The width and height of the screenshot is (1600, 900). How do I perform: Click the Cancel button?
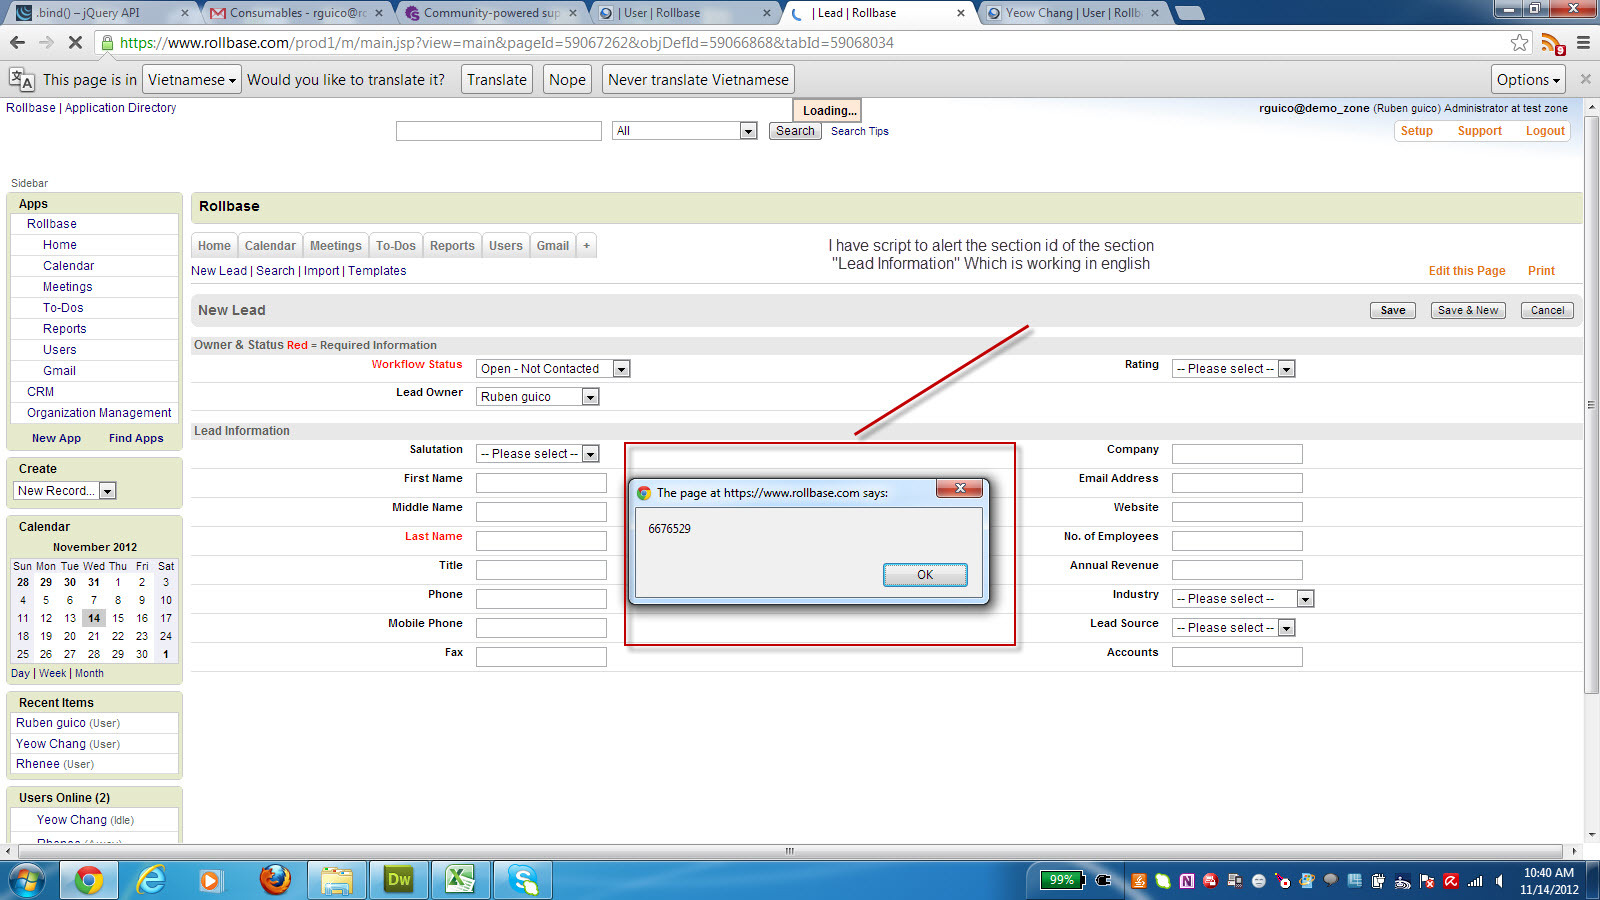click(1547, 310)
